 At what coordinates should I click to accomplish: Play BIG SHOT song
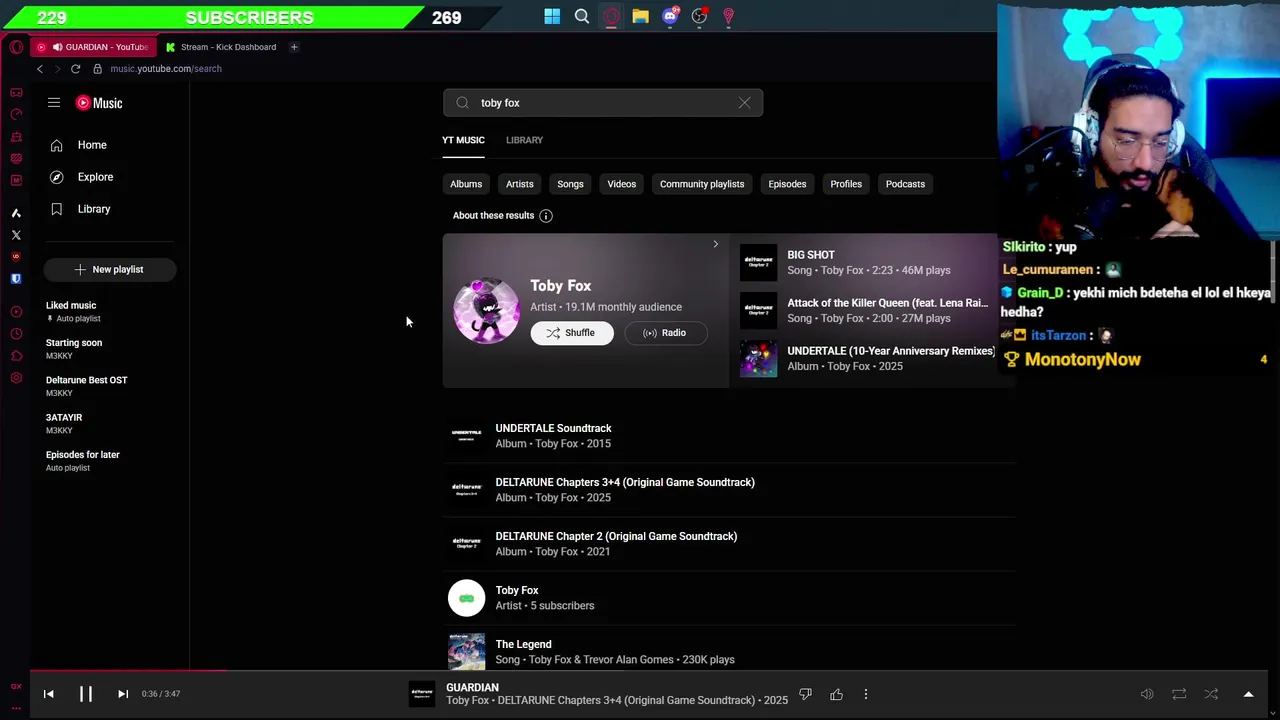click(868, 262)
